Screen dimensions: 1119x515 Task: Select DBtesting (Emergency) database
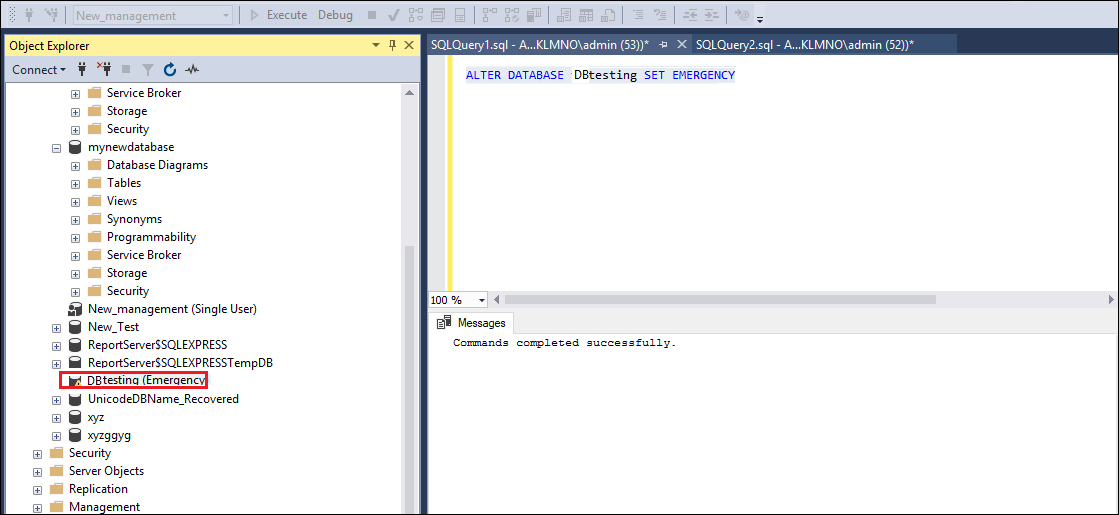point(146,380)
